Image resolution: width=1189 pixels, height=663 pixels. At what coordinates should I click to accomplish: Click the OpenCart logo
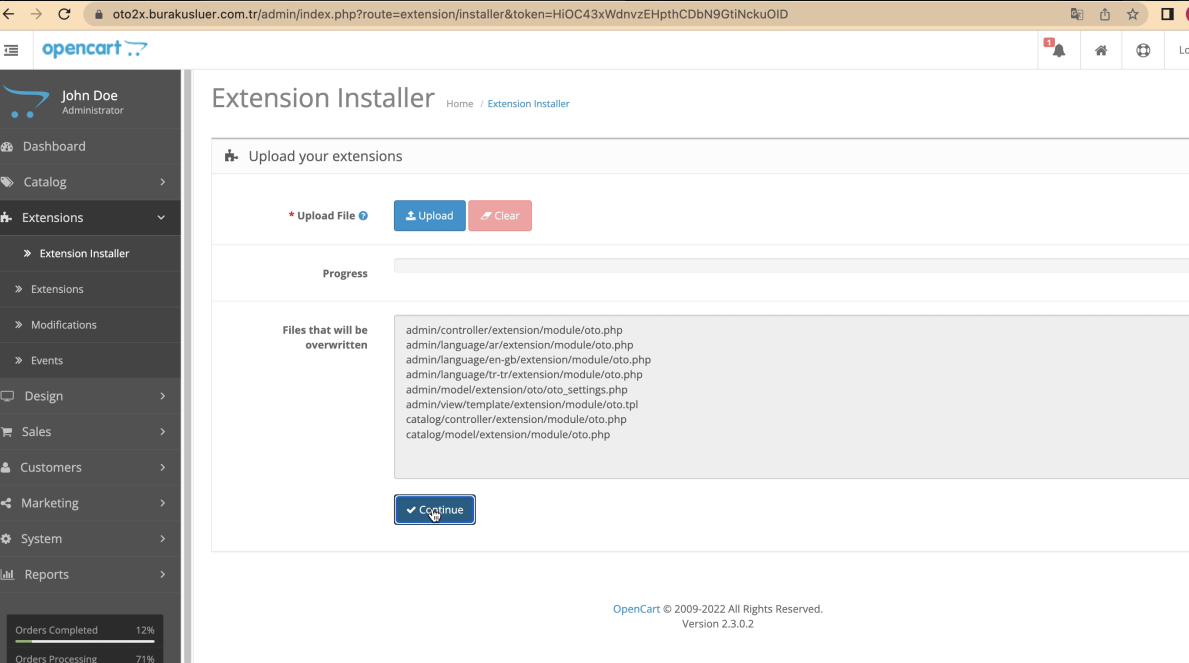[95, 49]
